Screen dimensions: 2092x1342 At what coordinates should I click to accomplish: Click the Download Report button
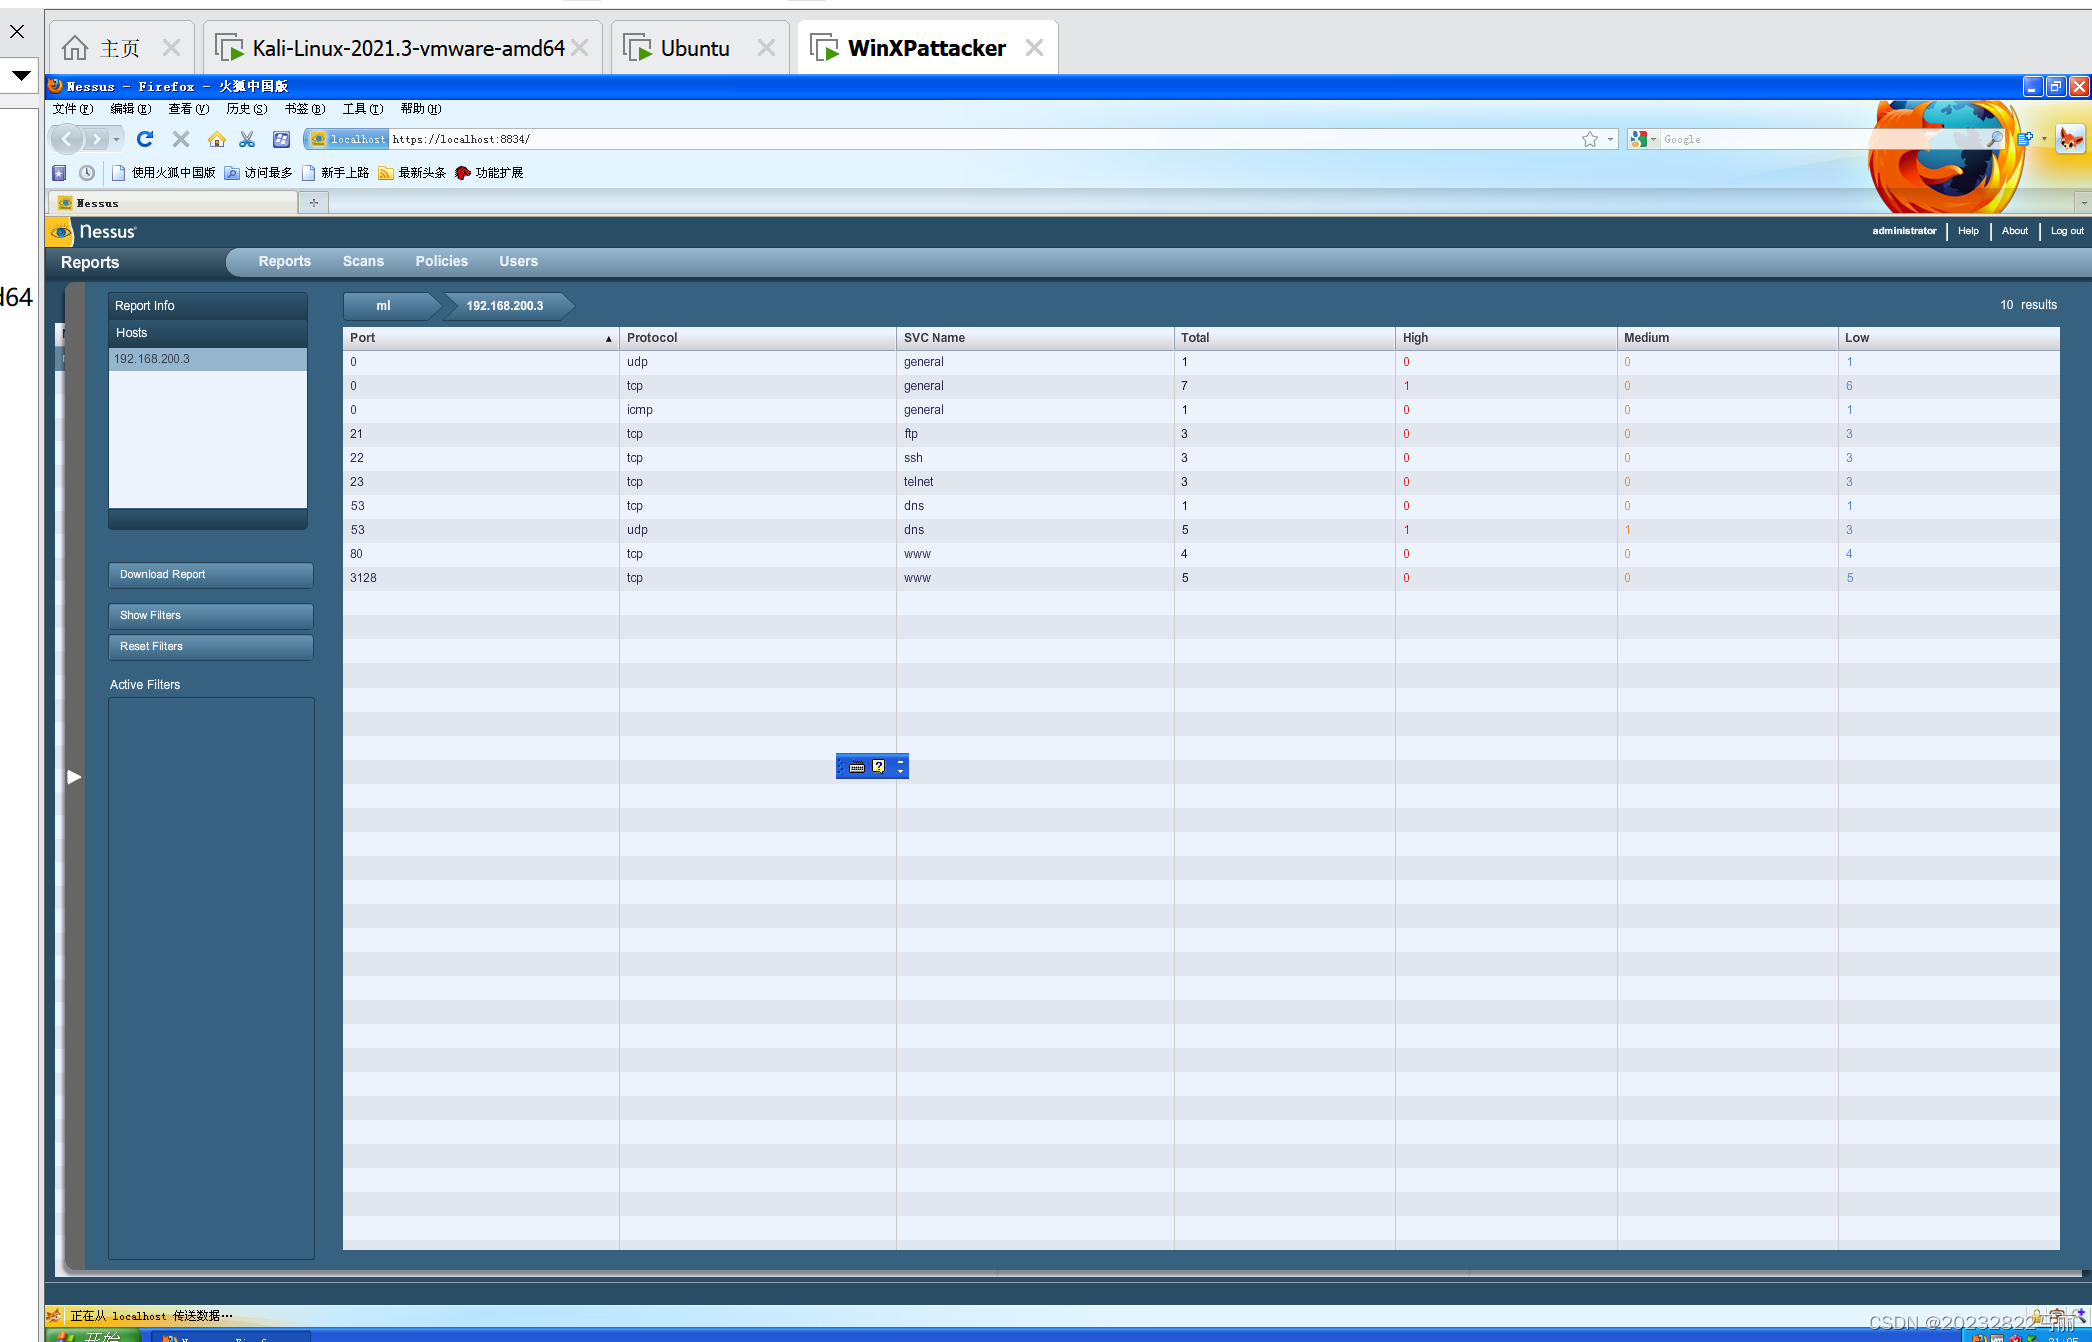(x=211, y=575)
